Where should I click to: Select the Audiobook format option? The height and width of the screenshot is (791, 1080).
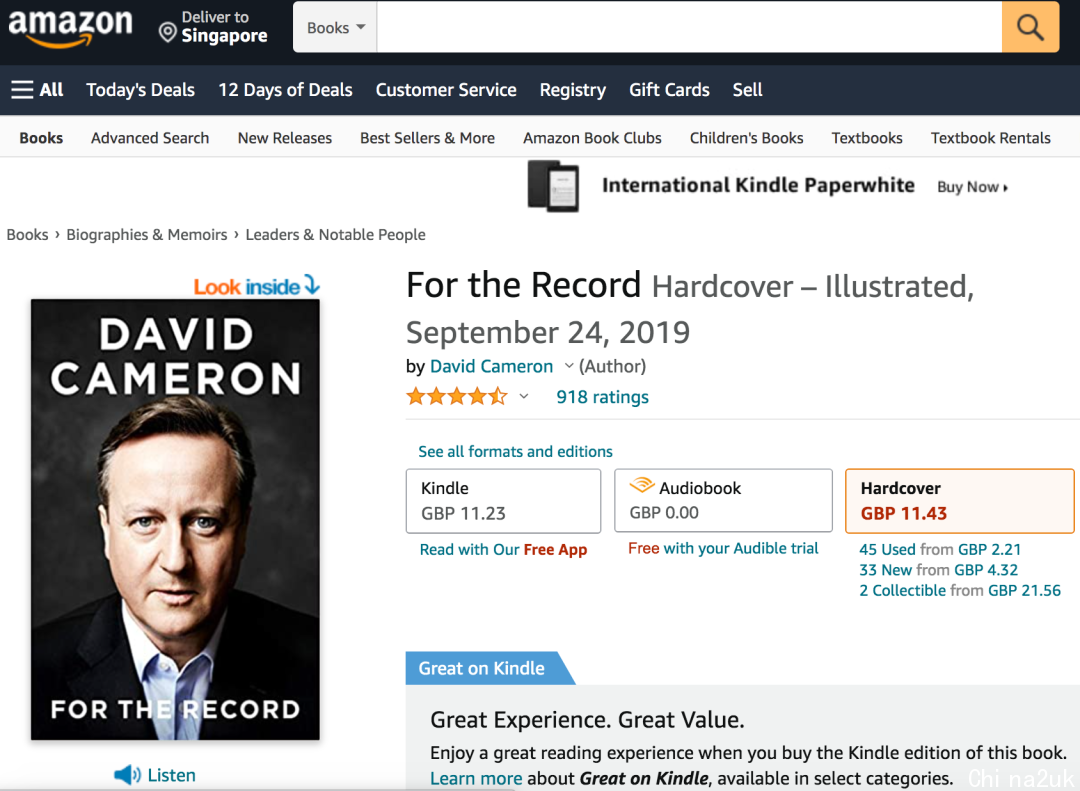[x=723, y=501]
